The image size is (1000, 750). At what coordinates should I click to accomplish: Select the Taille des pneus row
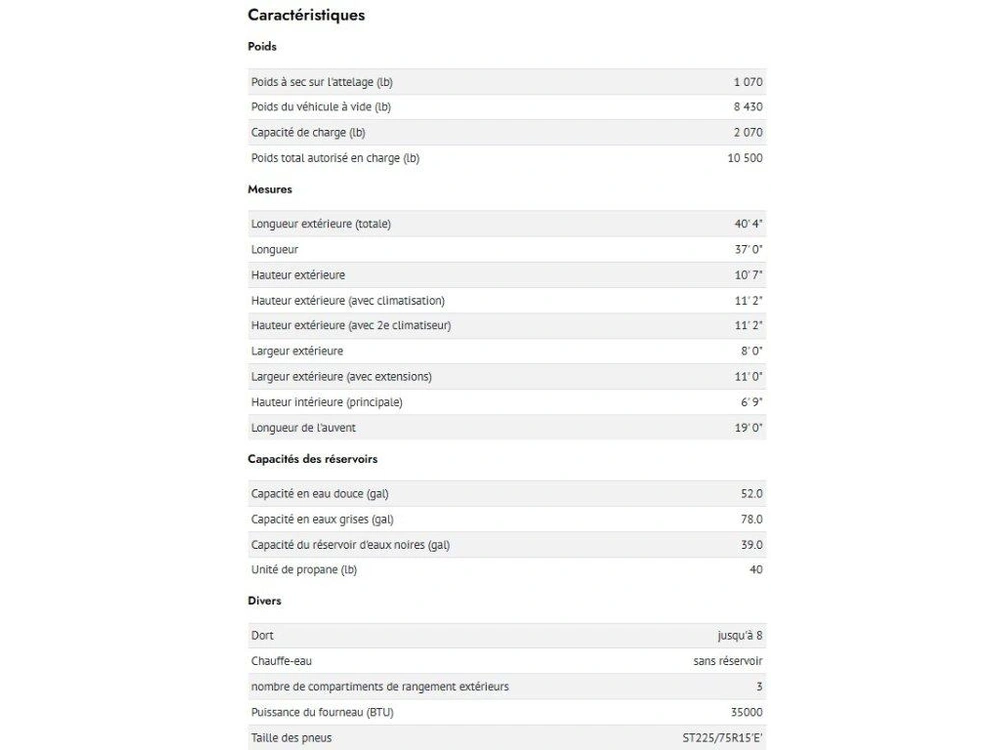(507, 737)
